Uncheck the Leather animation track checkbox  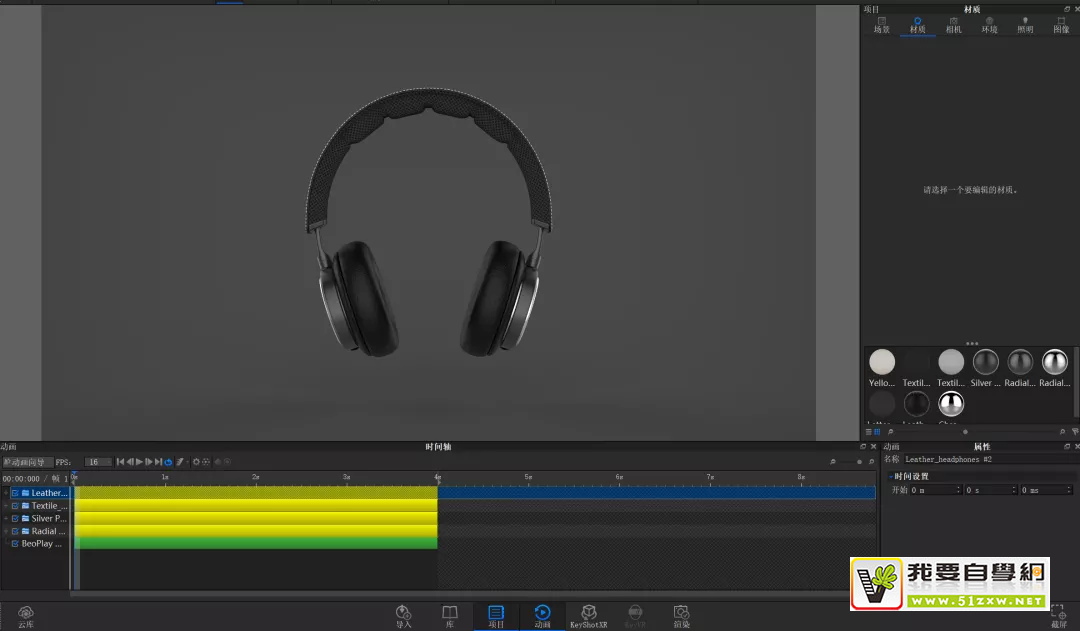click(x=15, y=492)
